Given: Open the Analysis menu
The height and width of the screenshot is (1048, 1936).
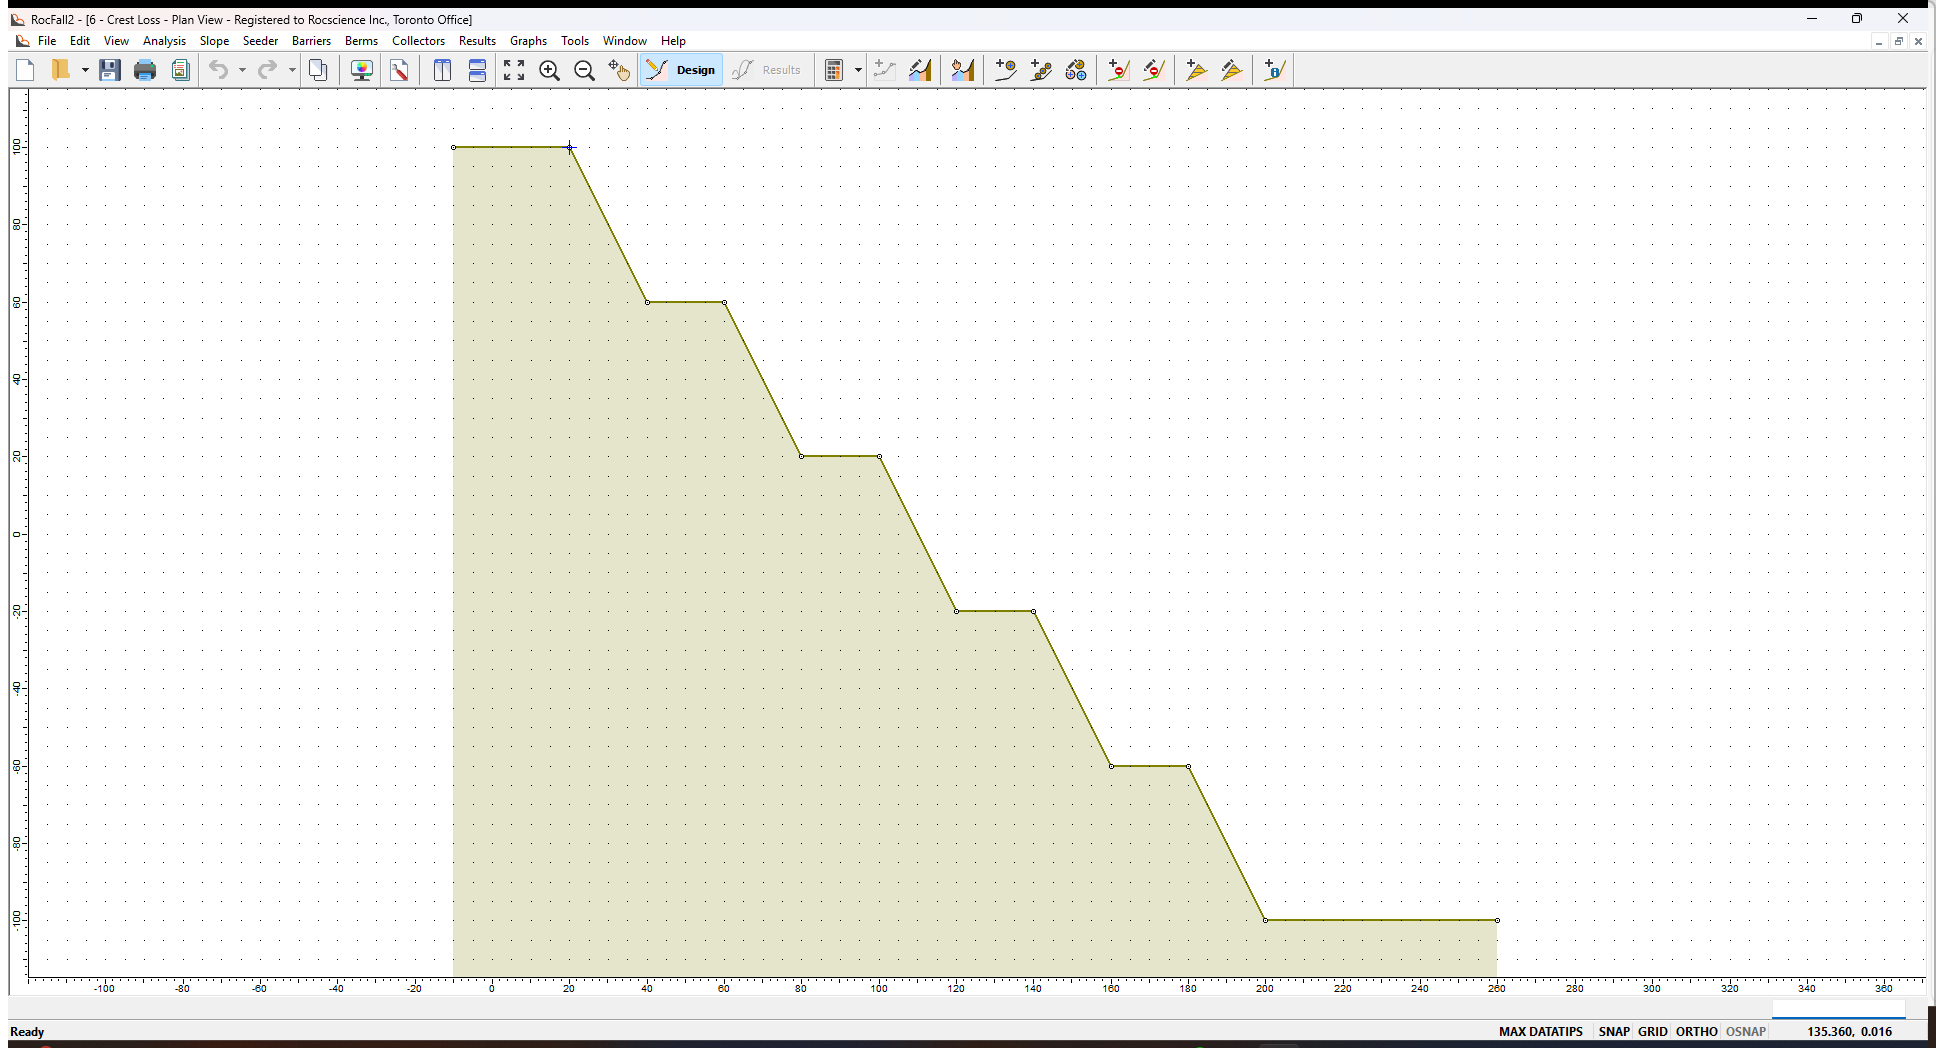Looking at the screenshot, I should 164,41.
